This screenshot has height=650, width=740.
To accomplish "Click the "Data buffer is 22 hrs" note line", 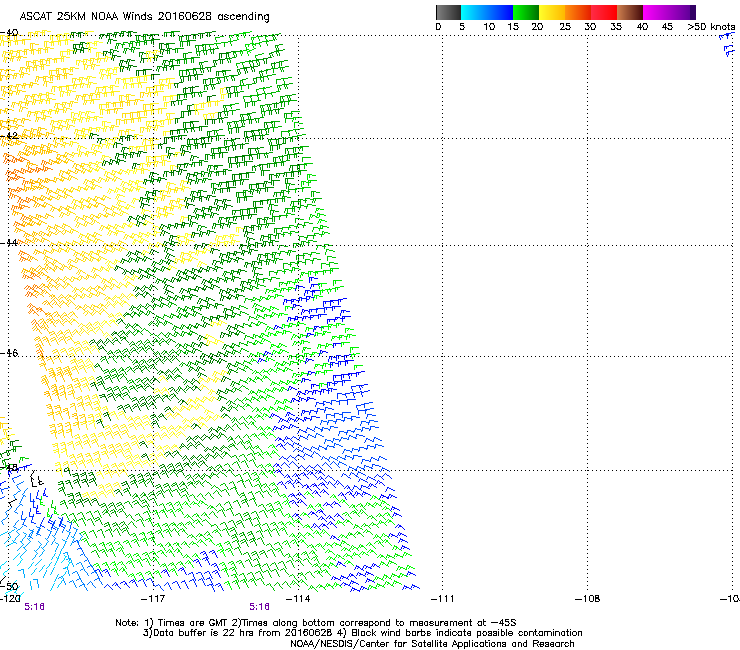I will (362, 633).
